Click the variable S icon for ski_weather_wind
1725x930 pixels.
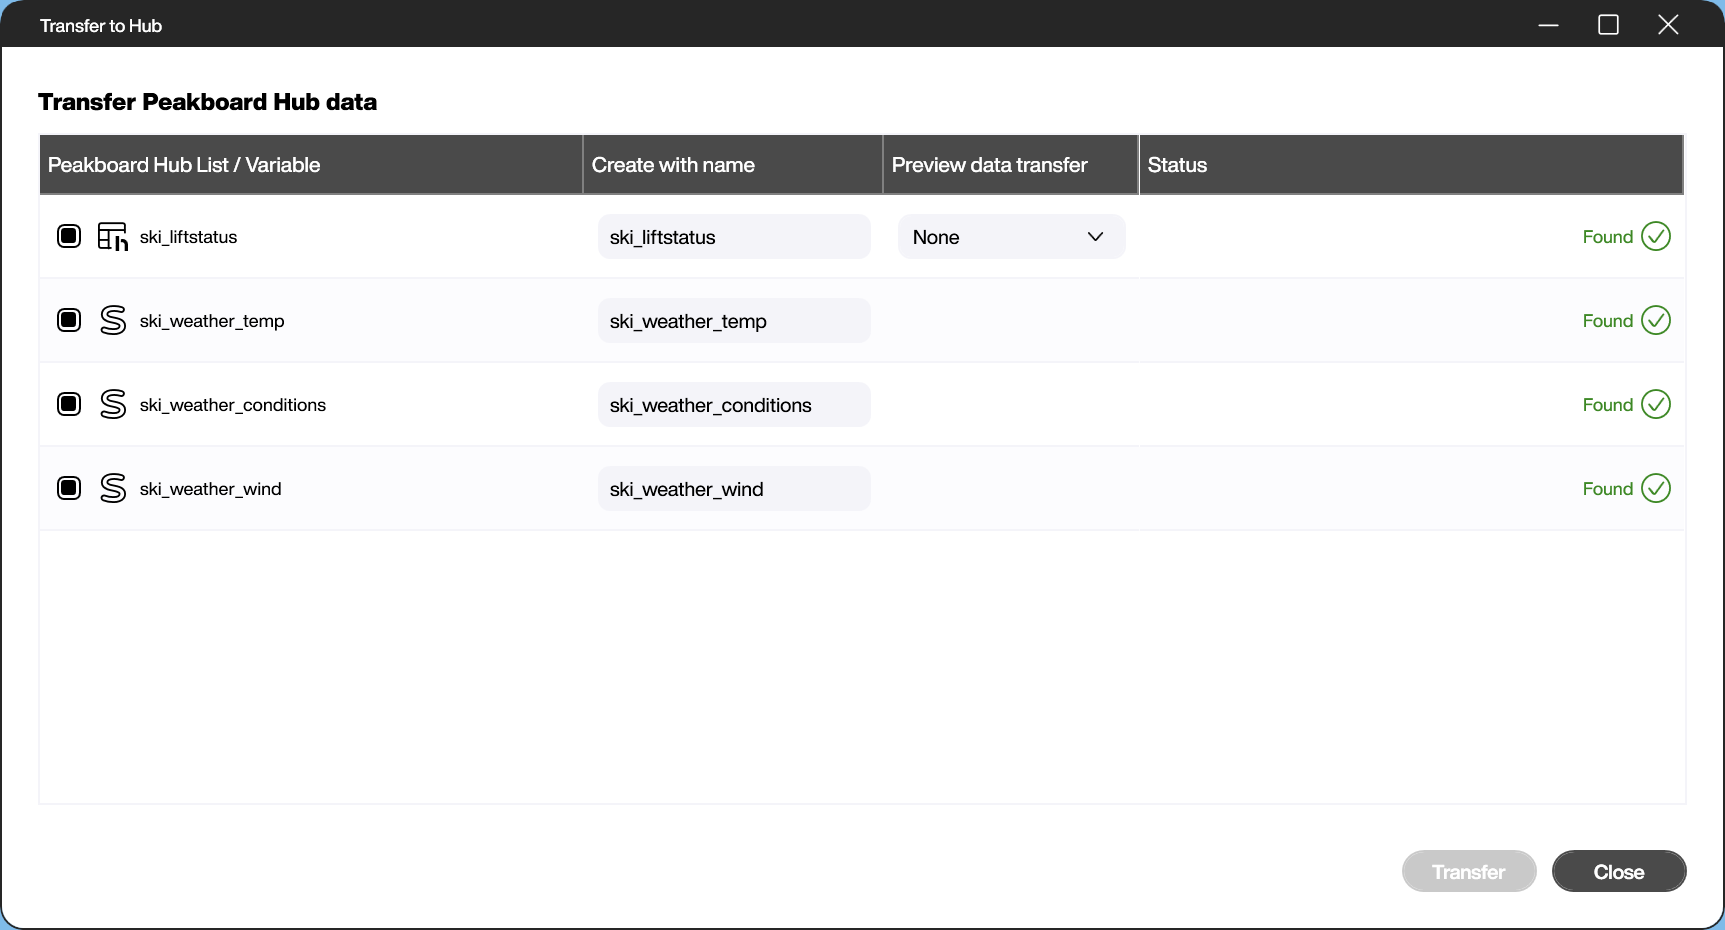[x=113, y=489]
